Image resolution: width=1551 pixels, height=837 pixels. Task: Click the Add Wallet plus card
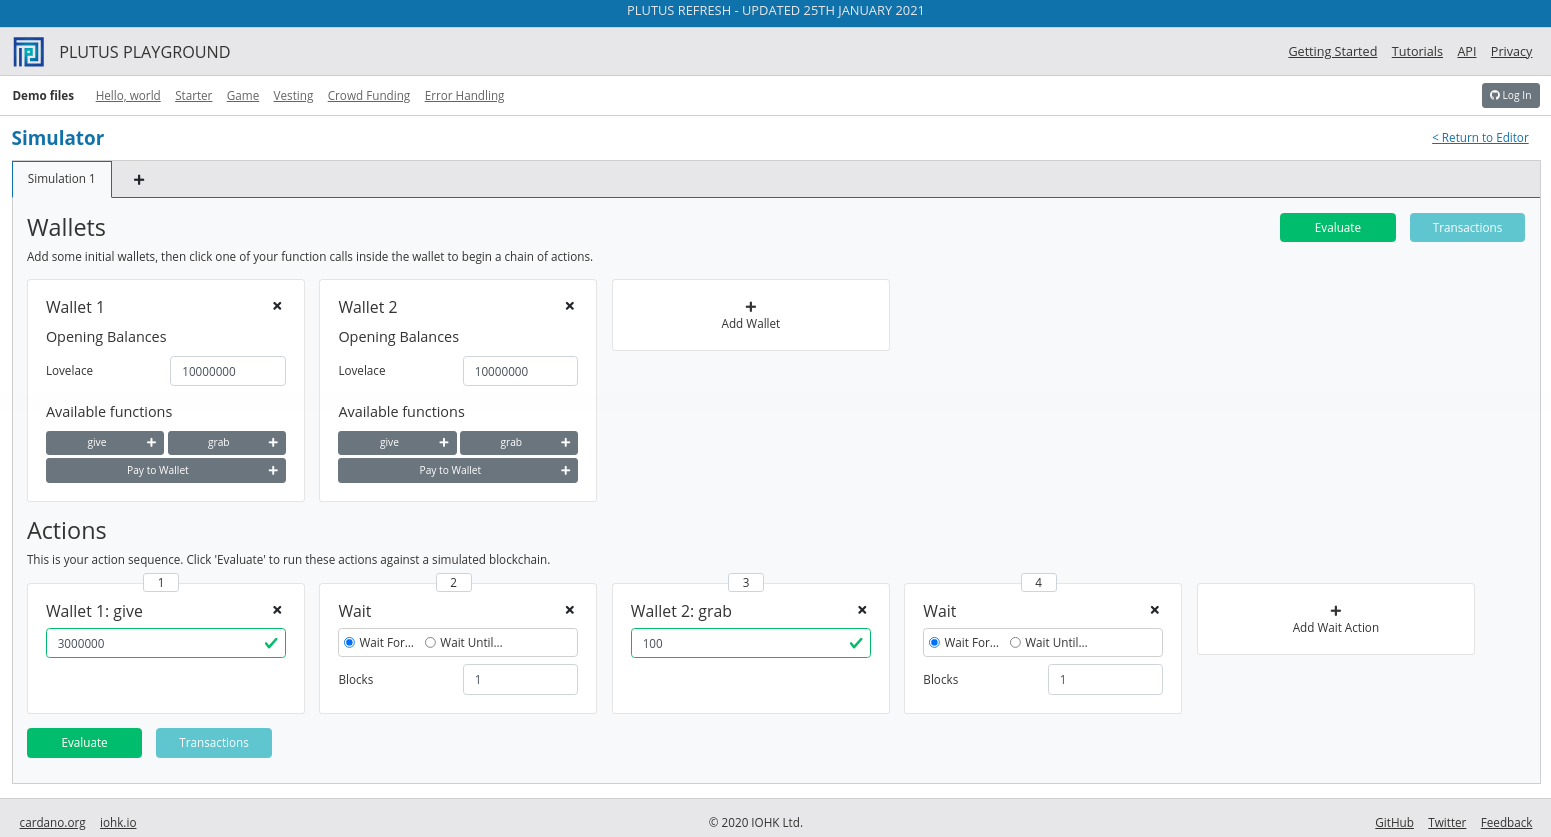click(x=750, y=315)
